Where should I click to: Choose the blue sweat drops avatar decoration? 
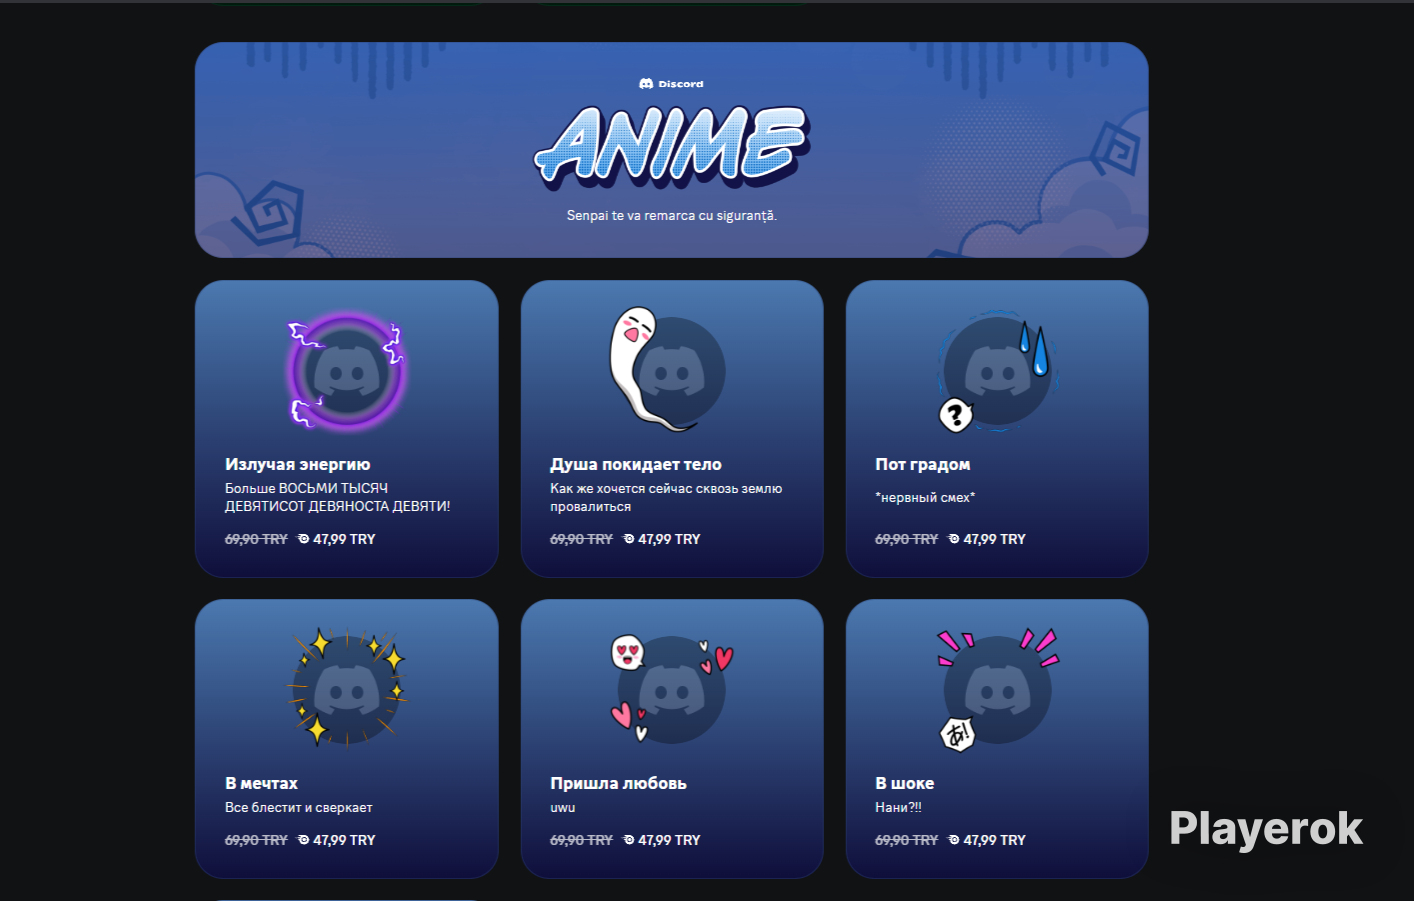[997, 371]
